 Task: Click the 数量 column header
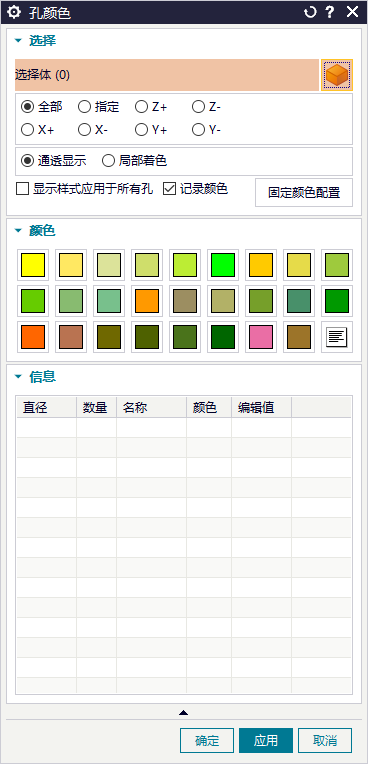[97, 408]
